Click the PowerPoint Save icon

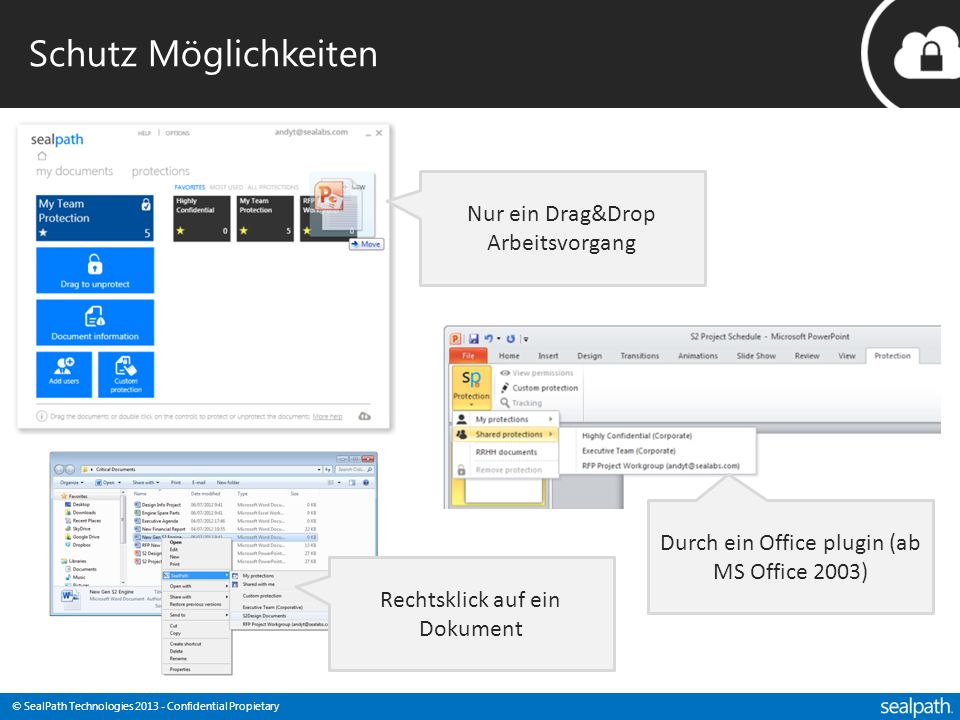(x=473, y=338)
